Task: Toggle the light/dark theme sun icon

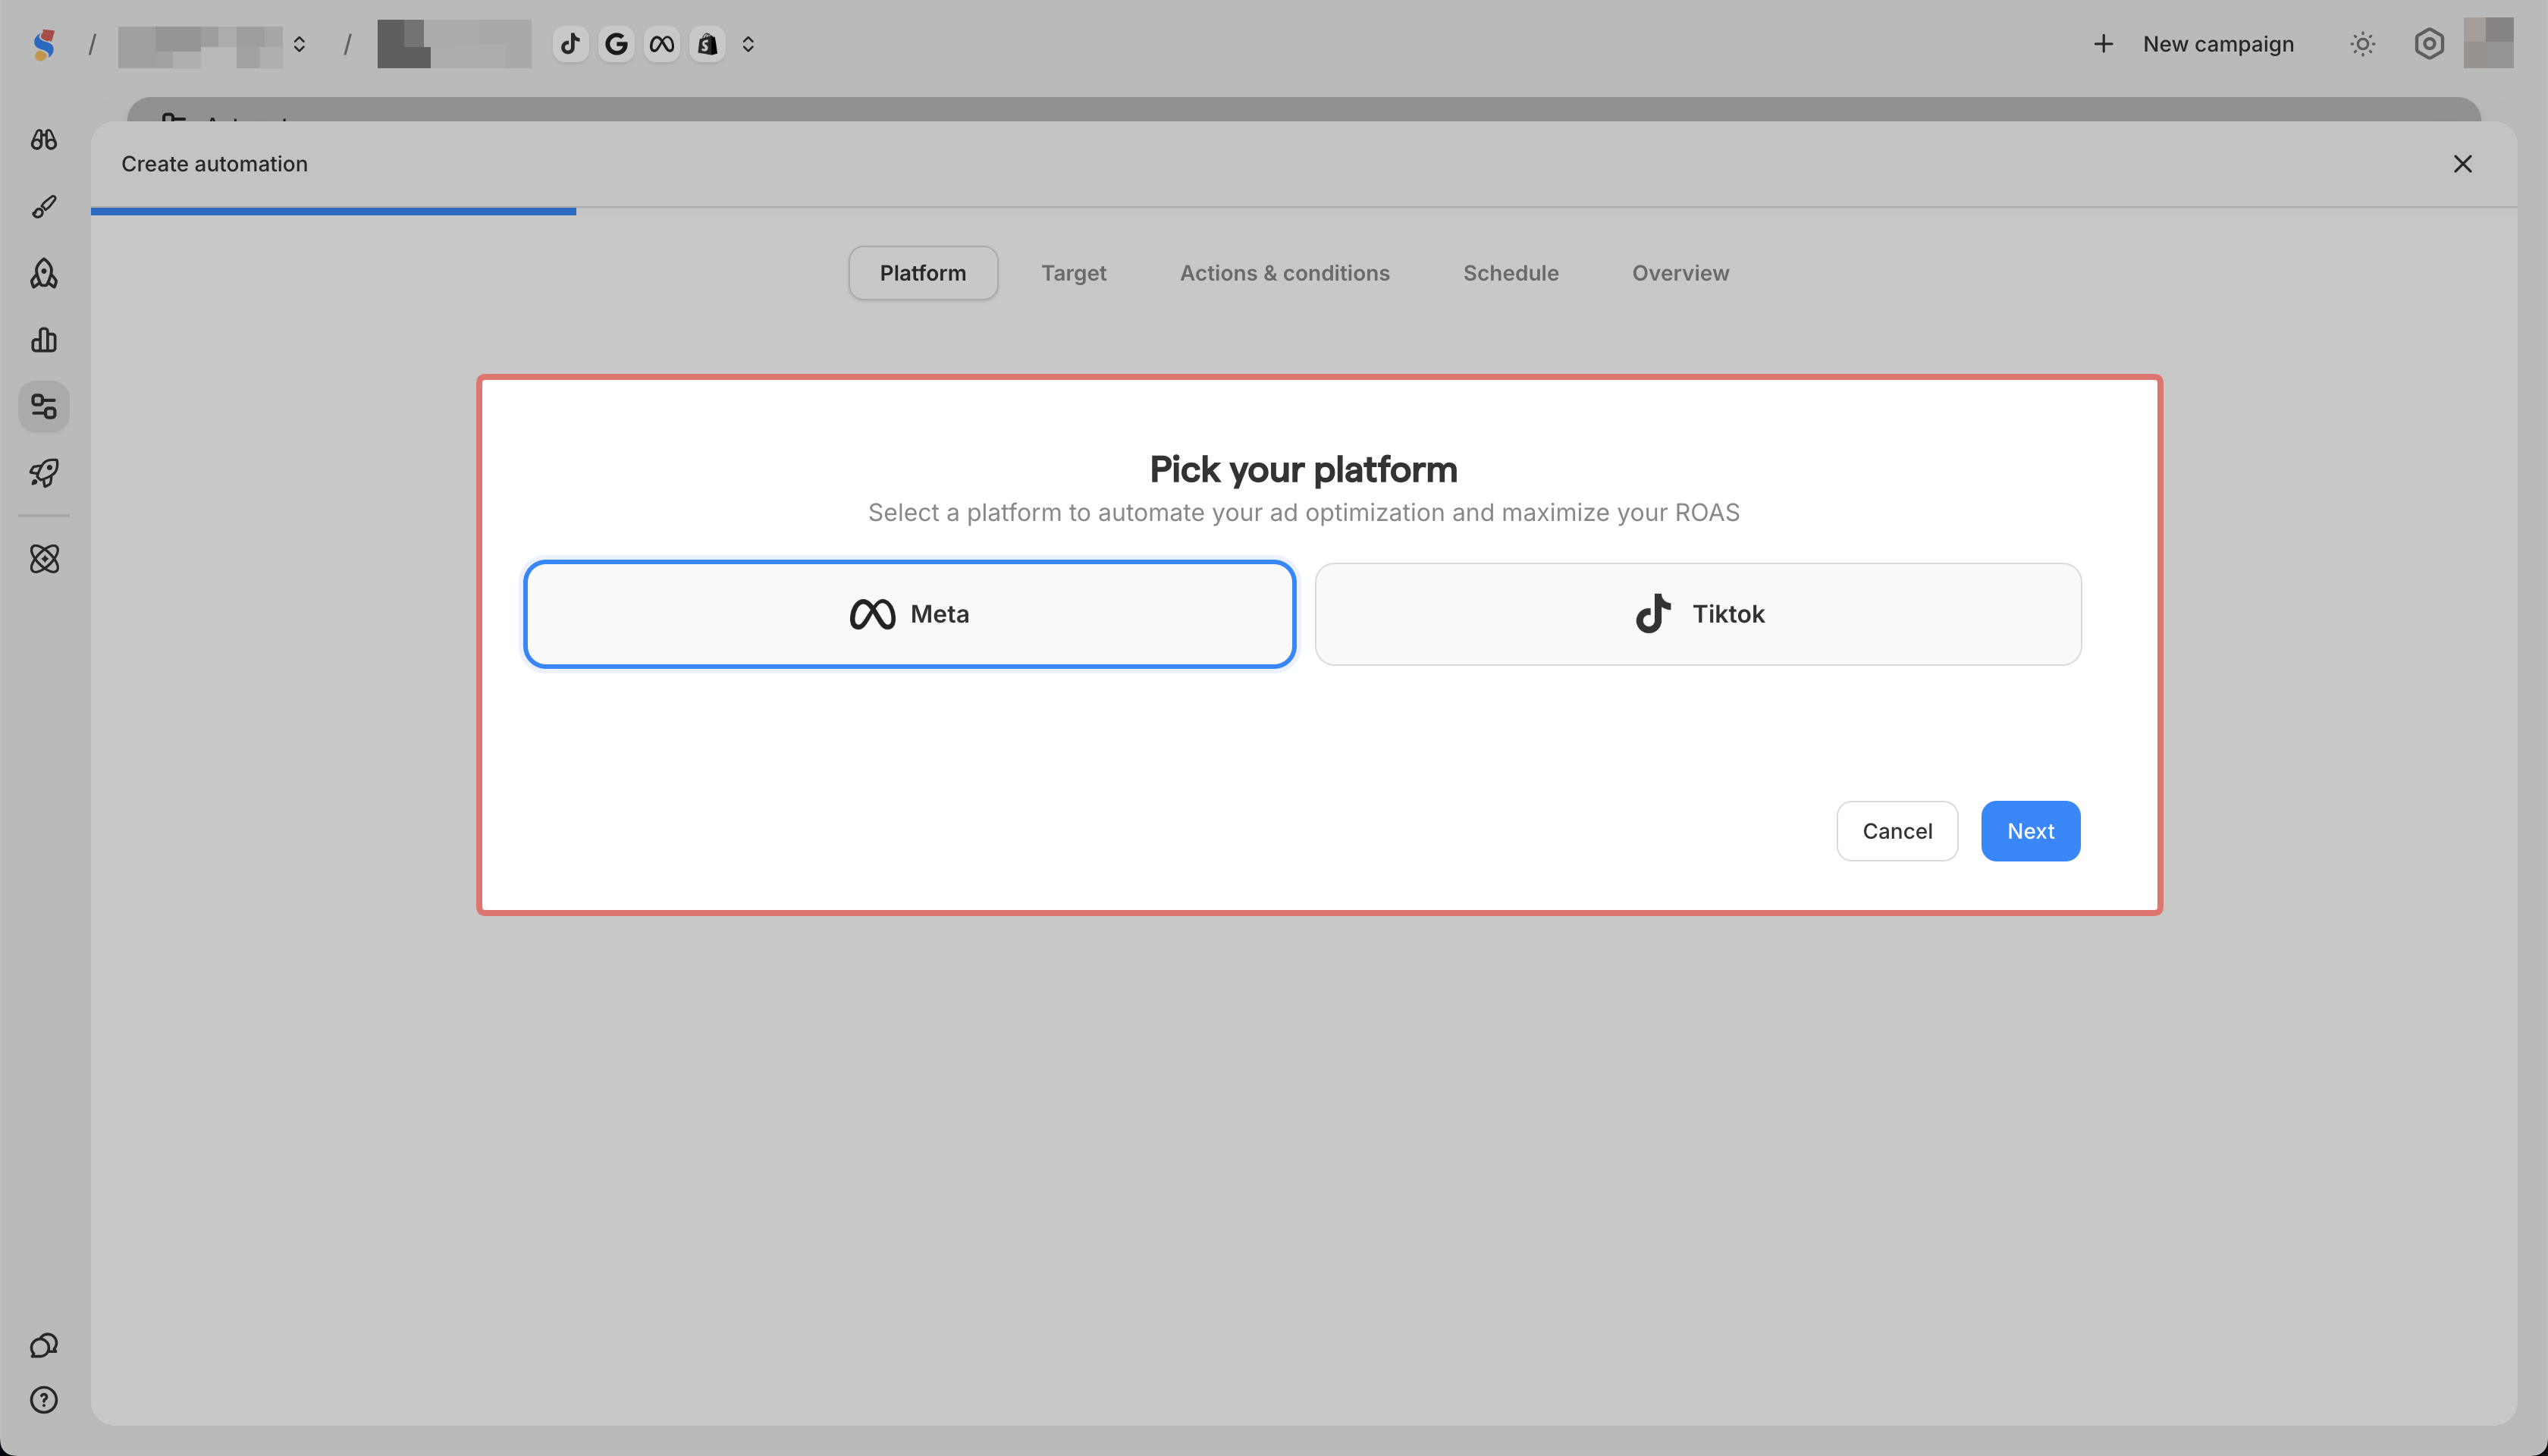Action: pyautogui.click(x=2362, y=44)
